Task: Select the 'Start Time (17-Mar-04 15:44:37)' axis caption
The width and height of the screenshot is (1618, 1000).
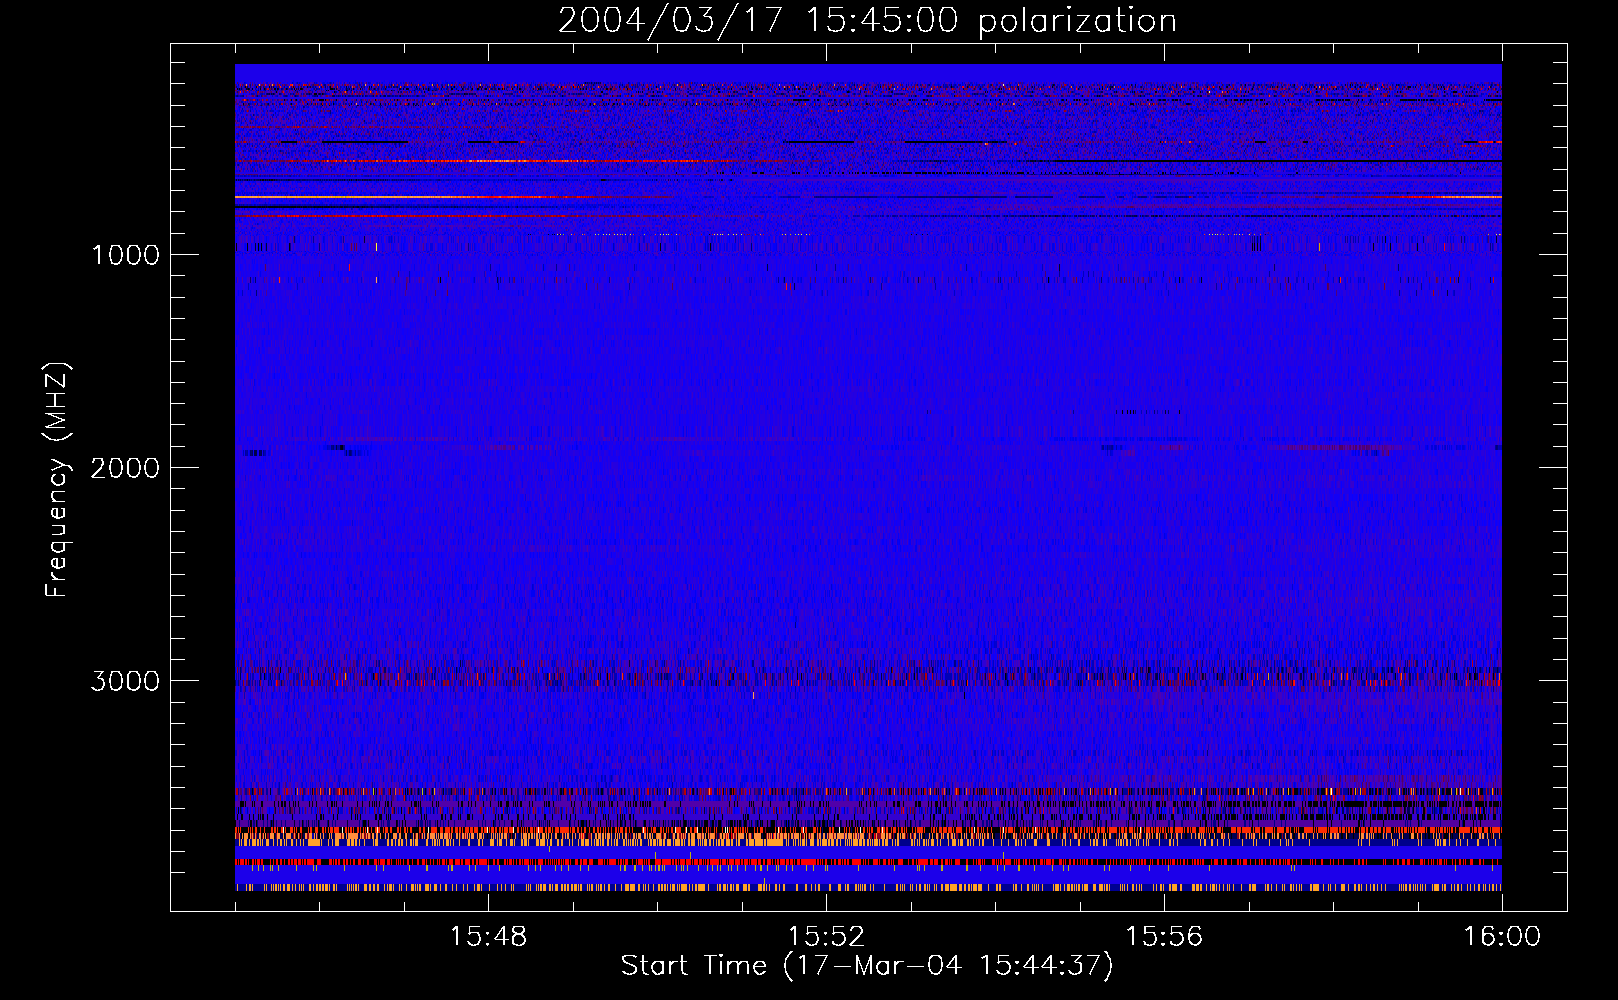Action: pos(867,966)
